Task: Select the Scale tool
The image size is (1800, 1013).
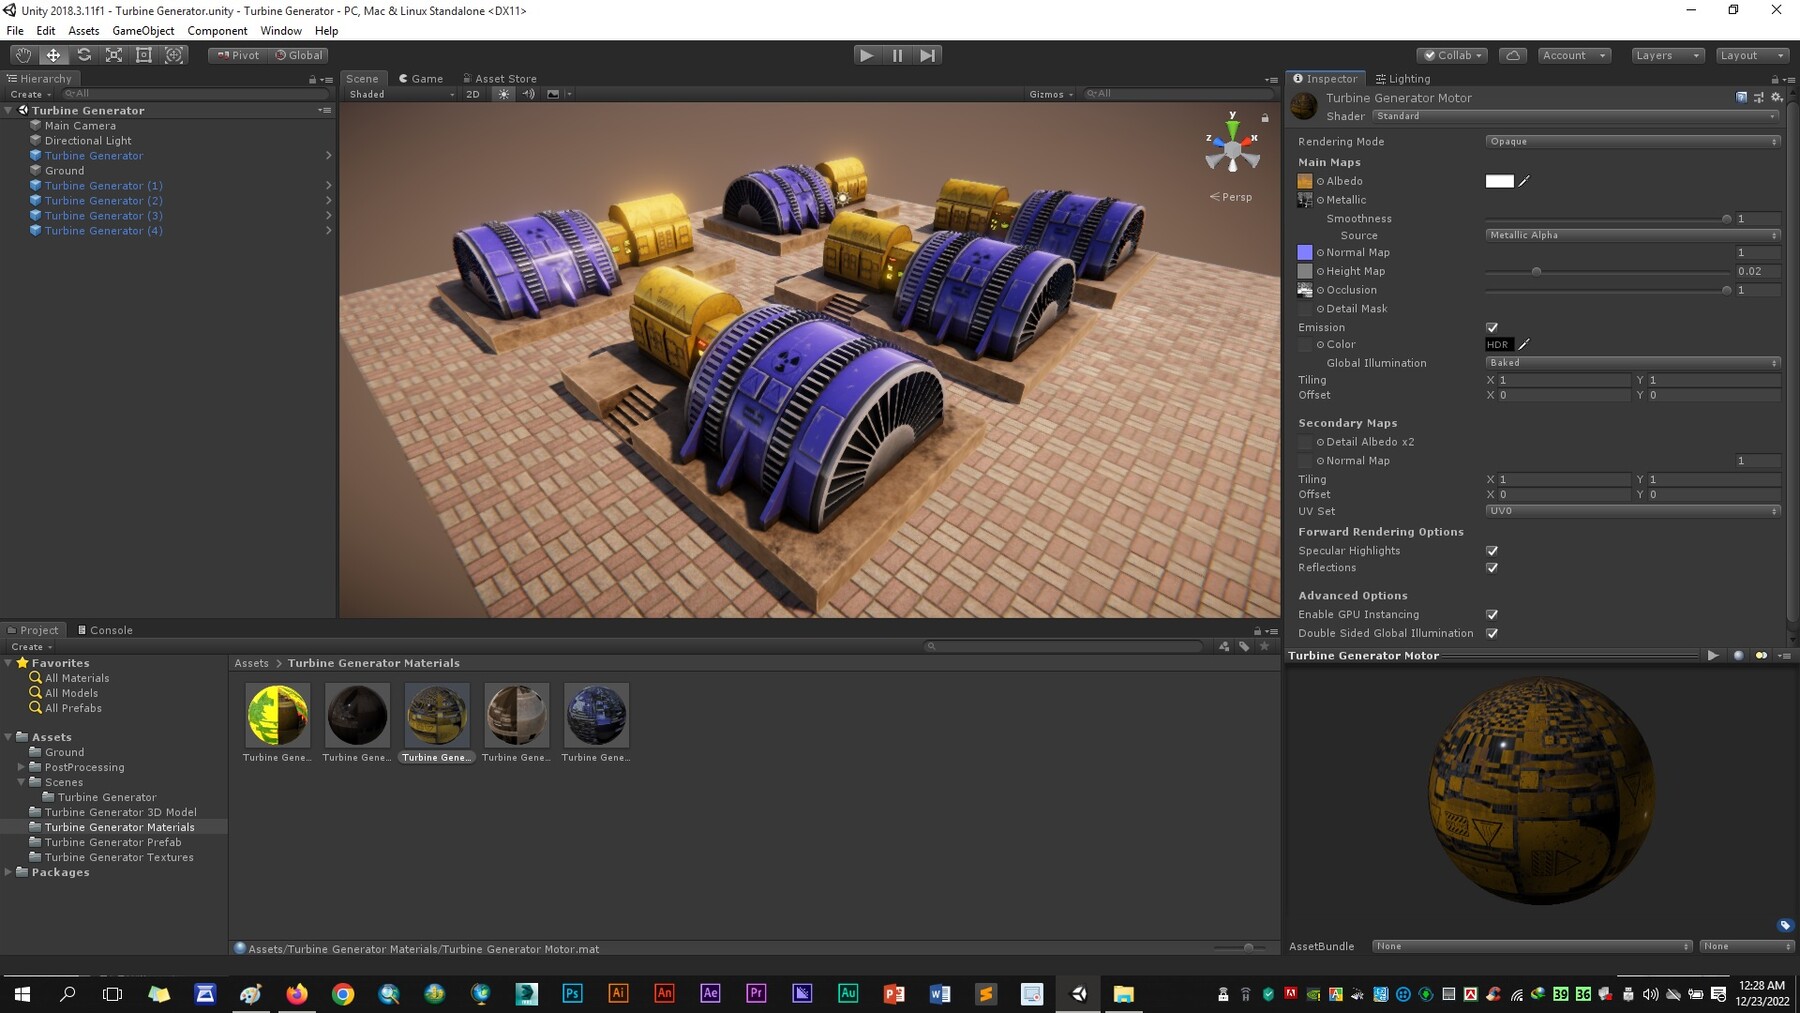Action: 114,55
